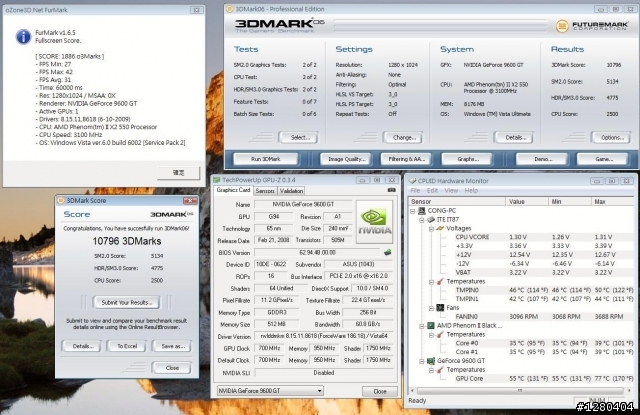Collapse the AMD Phenom II Black node

pos(422,326)
